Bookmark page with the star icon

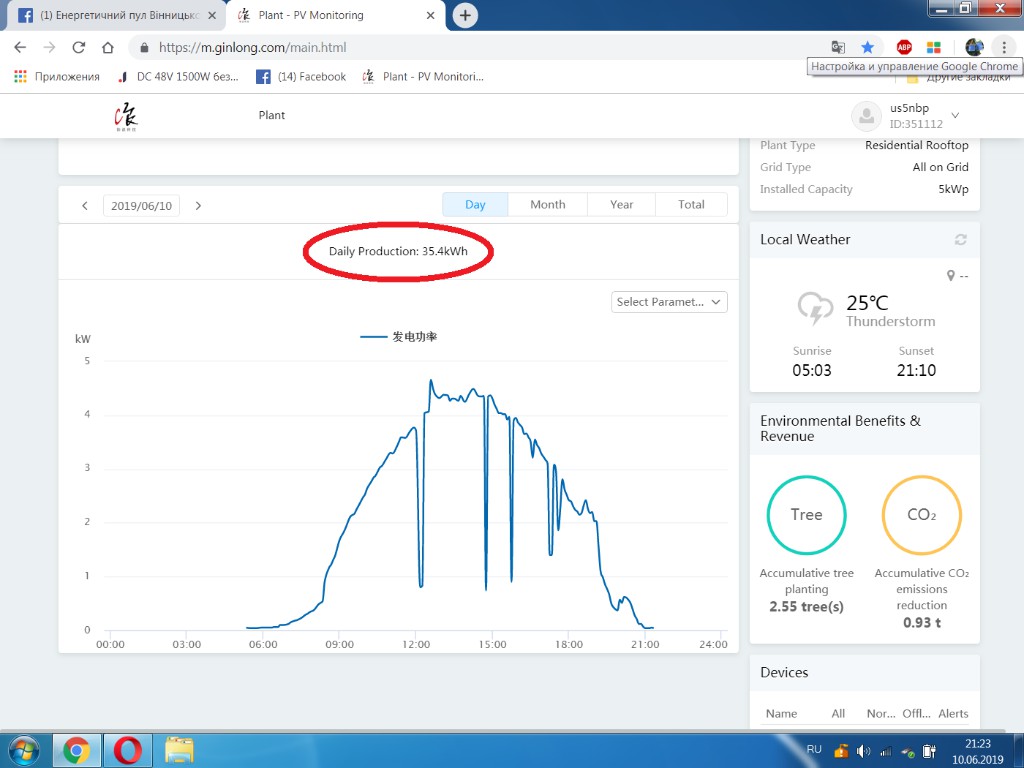[x=867, y=47]
